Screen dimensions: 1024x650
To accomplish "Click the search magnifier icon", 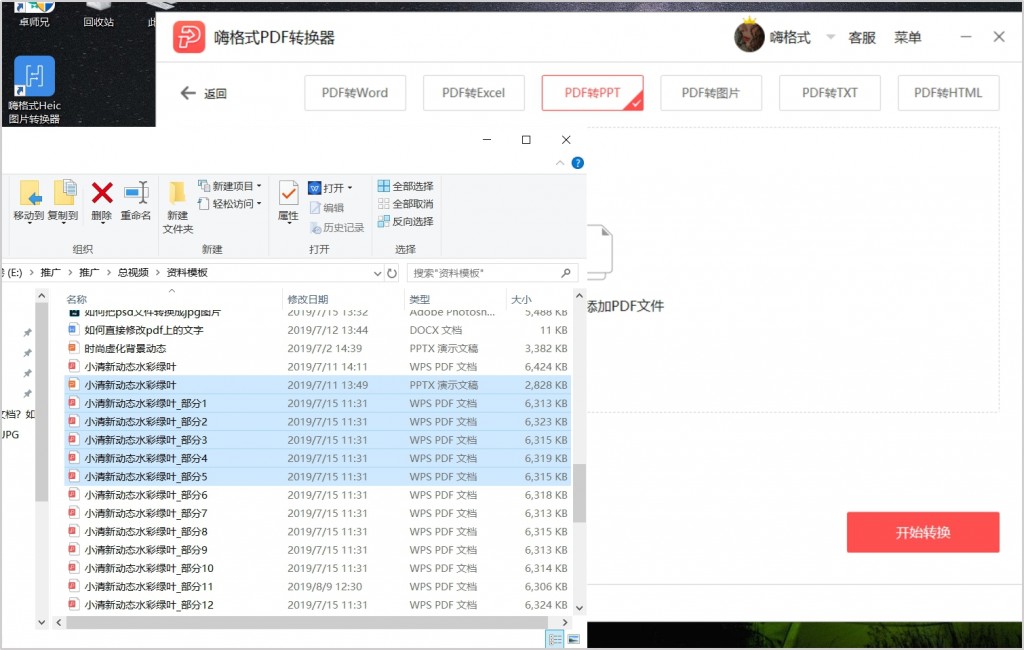I will pyautogui.click(x=566, y=273).
